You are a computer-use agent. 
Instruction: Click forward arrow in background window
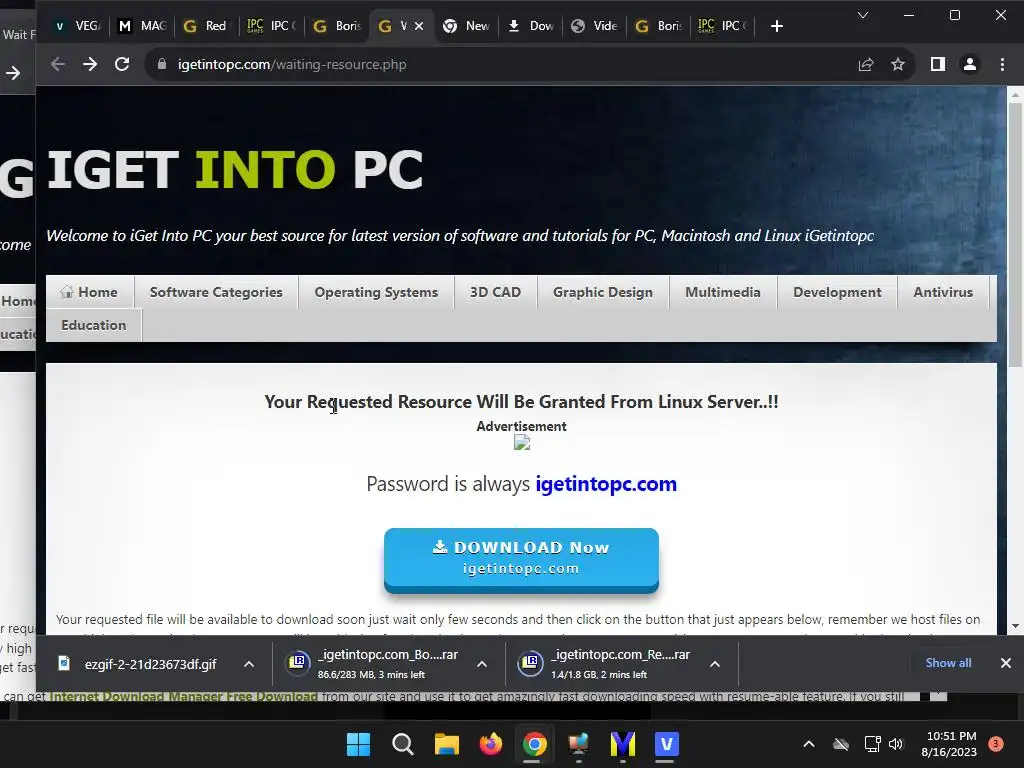click(x=13, y=73)
